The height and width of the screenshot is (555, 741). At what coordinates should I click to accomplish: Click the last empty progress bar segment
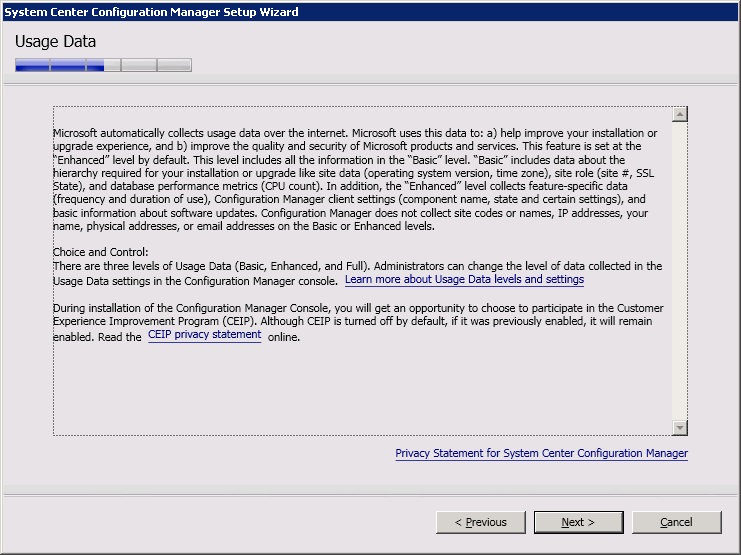[x=174, y=66]
